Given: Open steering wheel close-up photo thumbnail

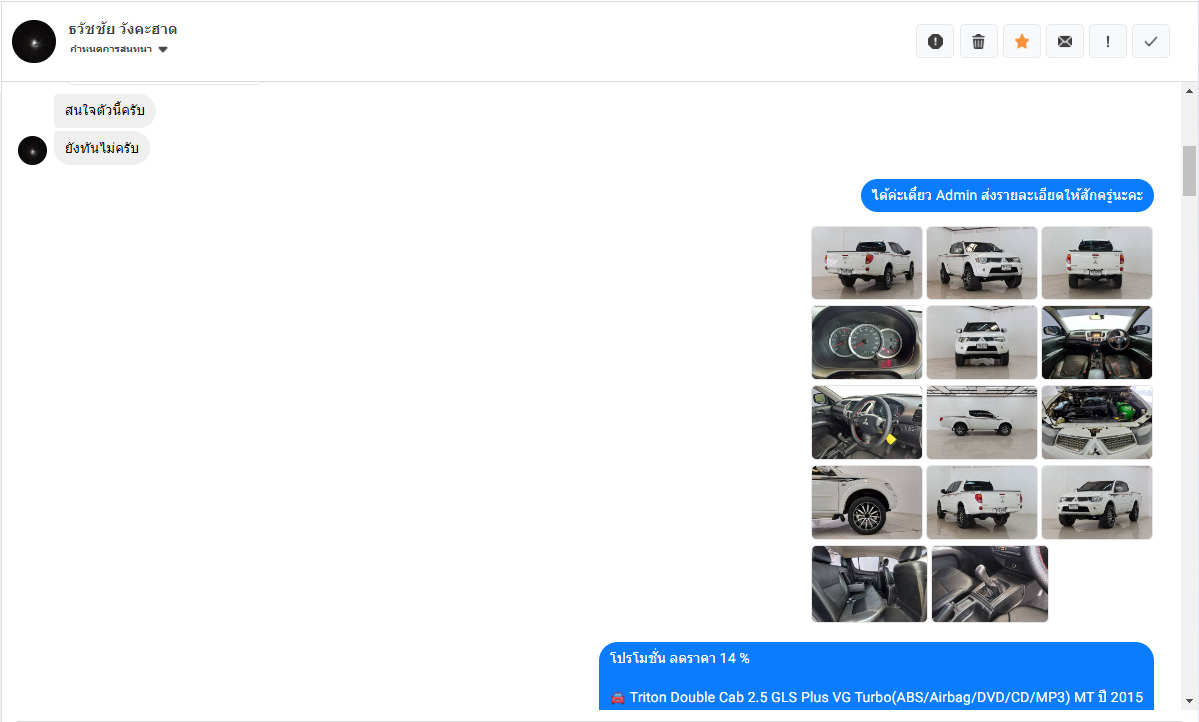Looking at the screenshot, I should click(x=866, y=422).
